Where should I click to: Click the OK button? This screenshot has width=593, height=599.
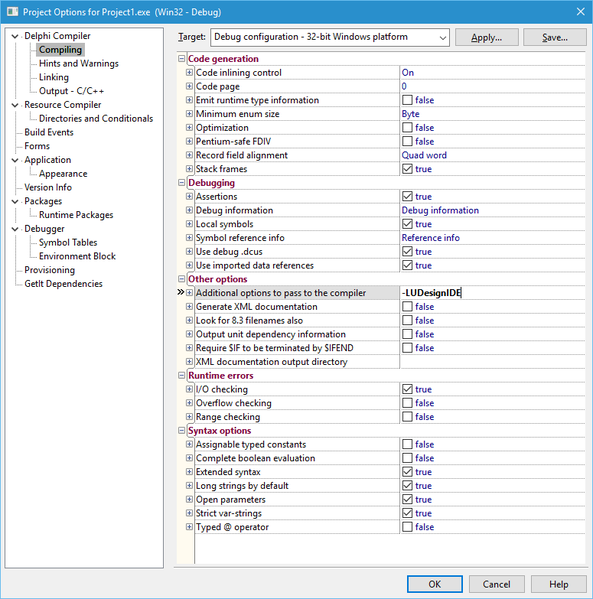pos(434,584)
